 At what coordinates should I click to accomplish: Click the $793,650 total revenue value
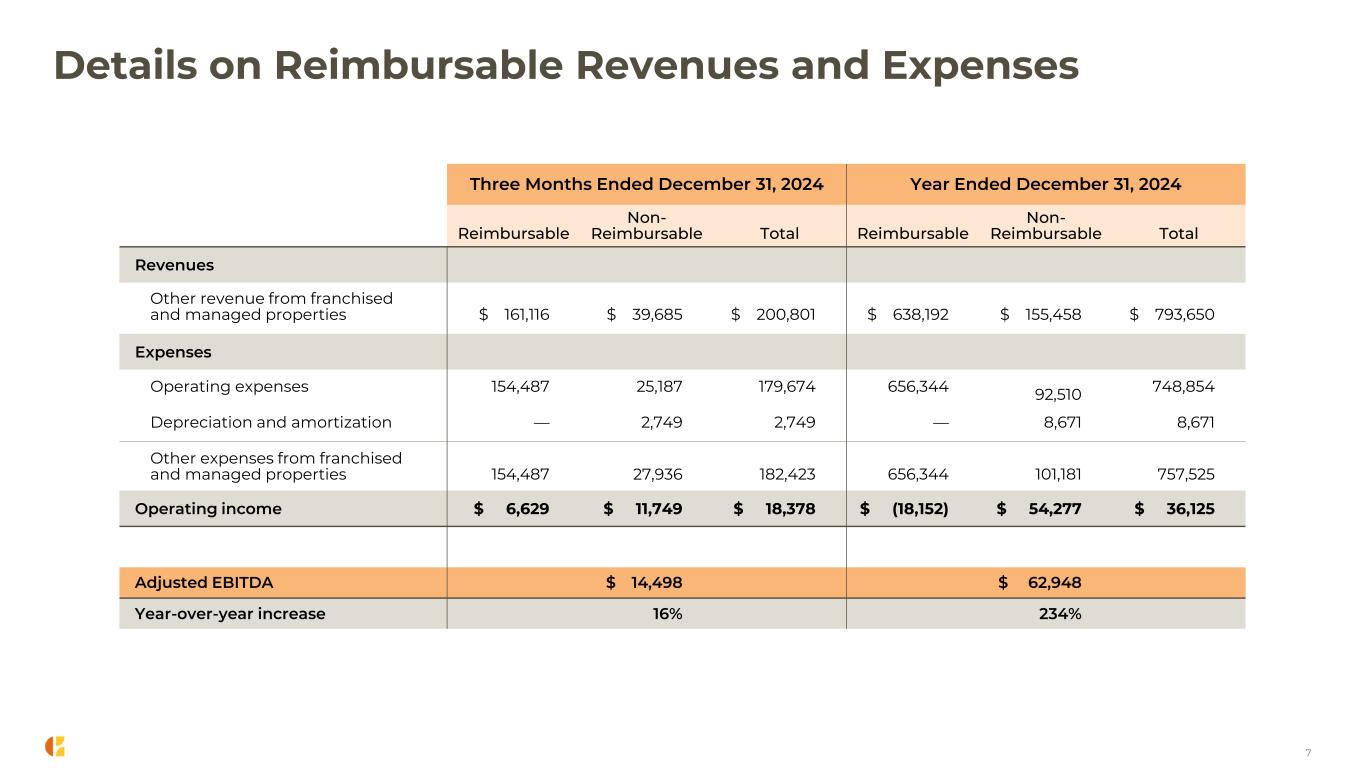pos(1172,314)
